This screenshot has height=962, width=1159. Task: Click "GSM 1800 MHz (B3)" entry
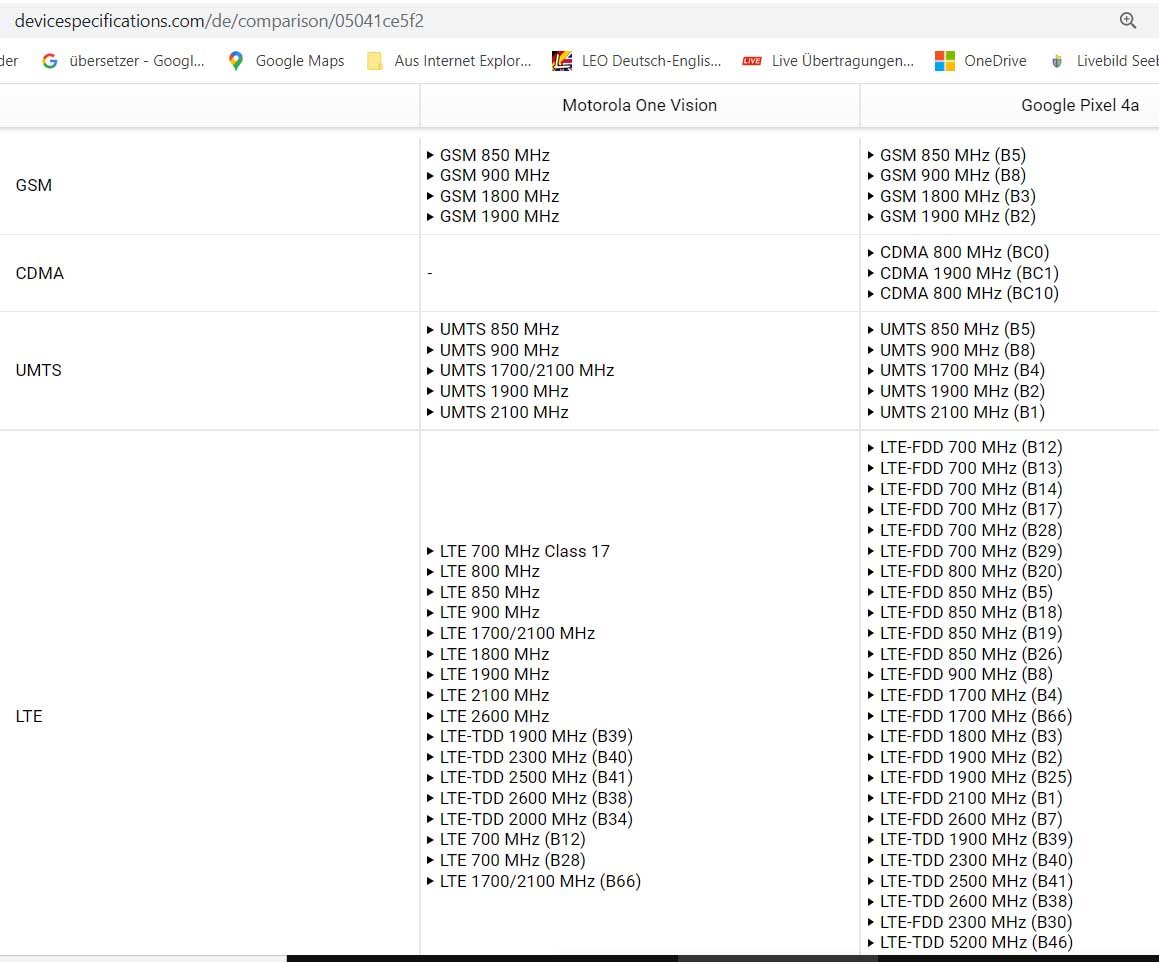(958, 196)
